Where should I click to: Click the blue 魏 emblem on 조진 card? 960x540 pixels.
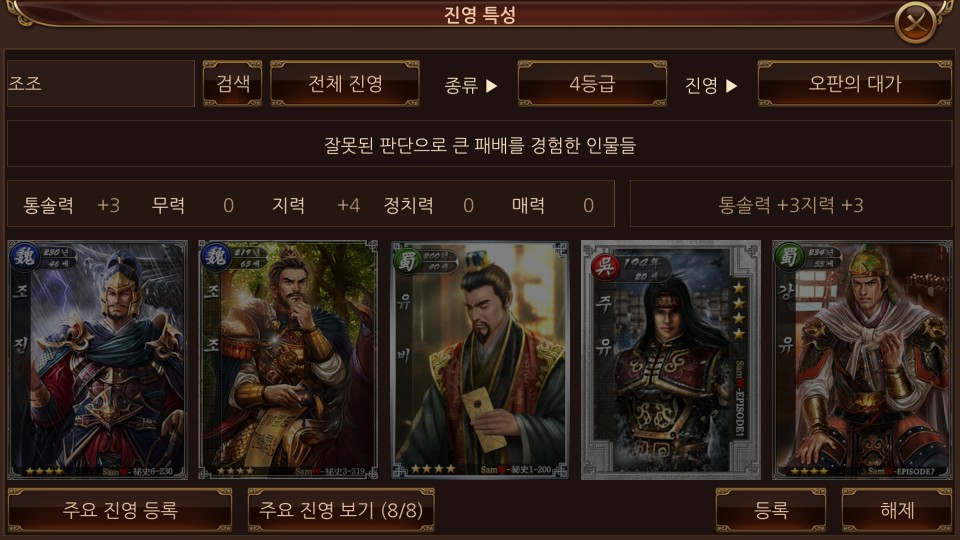[x=24, y=257]
